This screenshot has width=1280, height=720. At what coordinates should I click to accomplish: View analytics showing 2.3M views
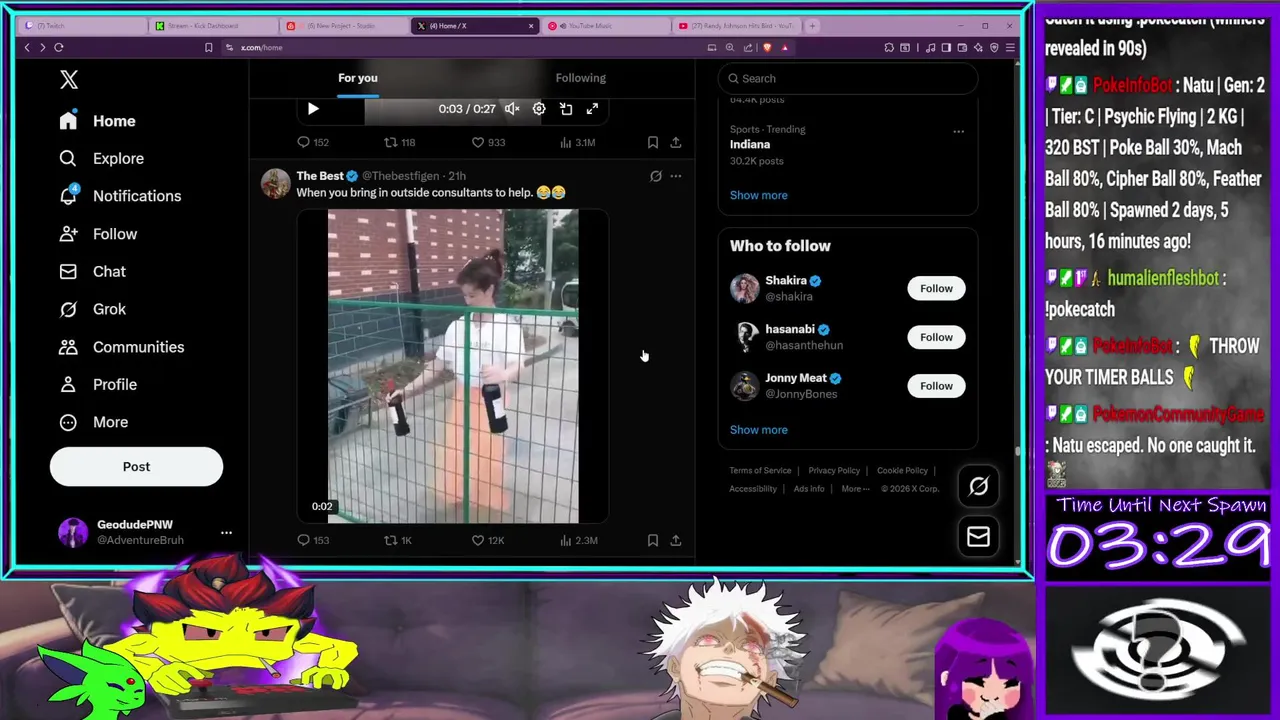(578, 540)
